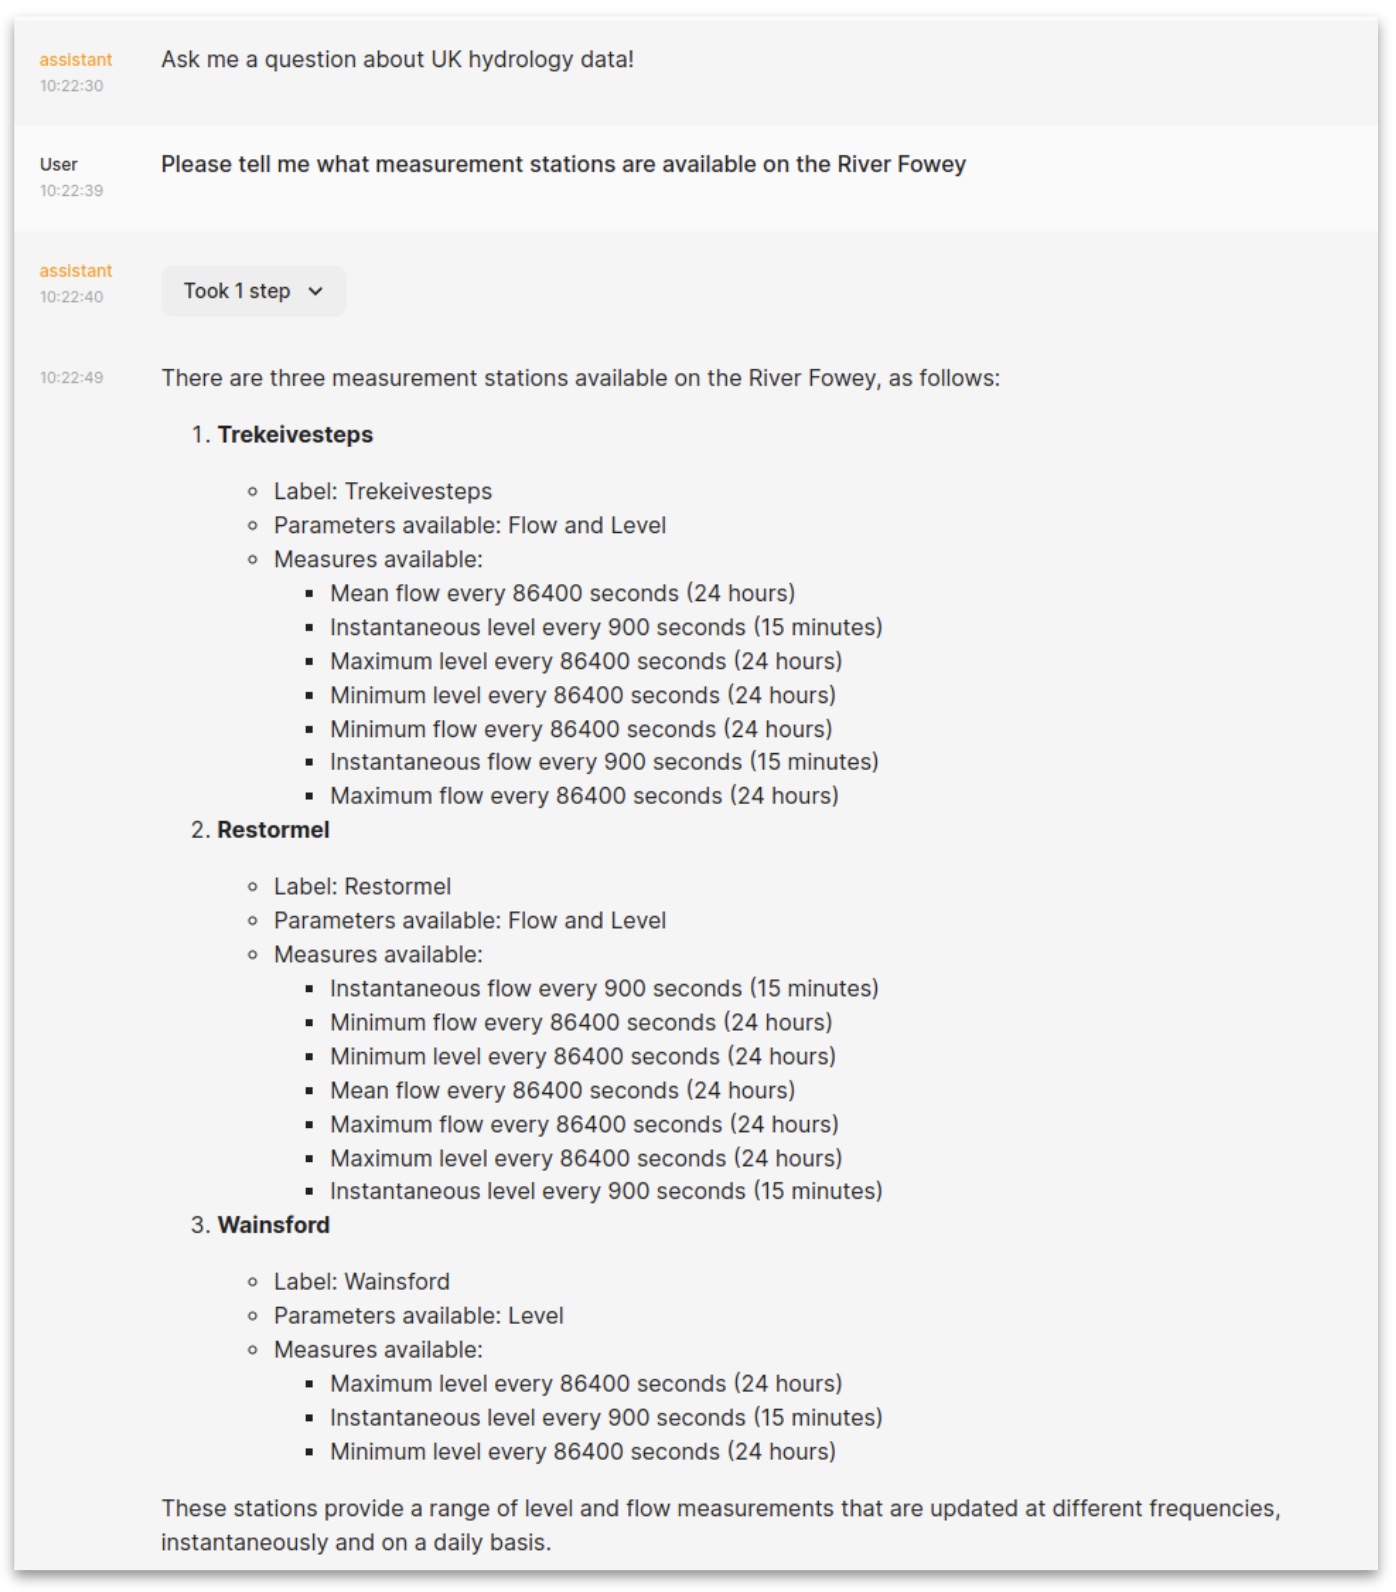Click the bold Restormel station heading
This screenshot has width=1396, height=1592.
(273, 830)
